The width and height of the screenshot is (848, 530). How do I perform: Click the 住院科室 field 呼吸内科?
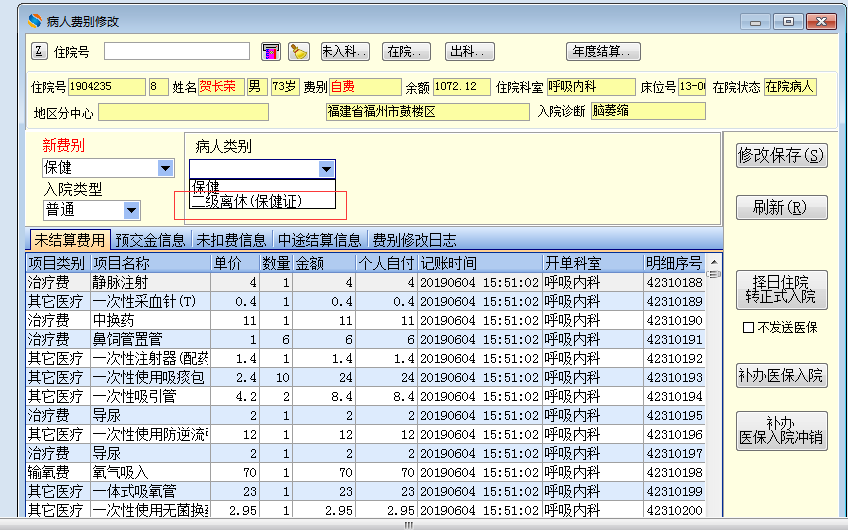point(591,87)
